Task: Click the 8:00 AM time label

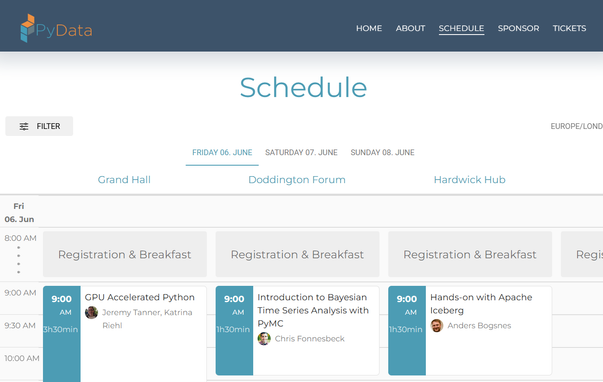Action: click(x=20, y=238)
